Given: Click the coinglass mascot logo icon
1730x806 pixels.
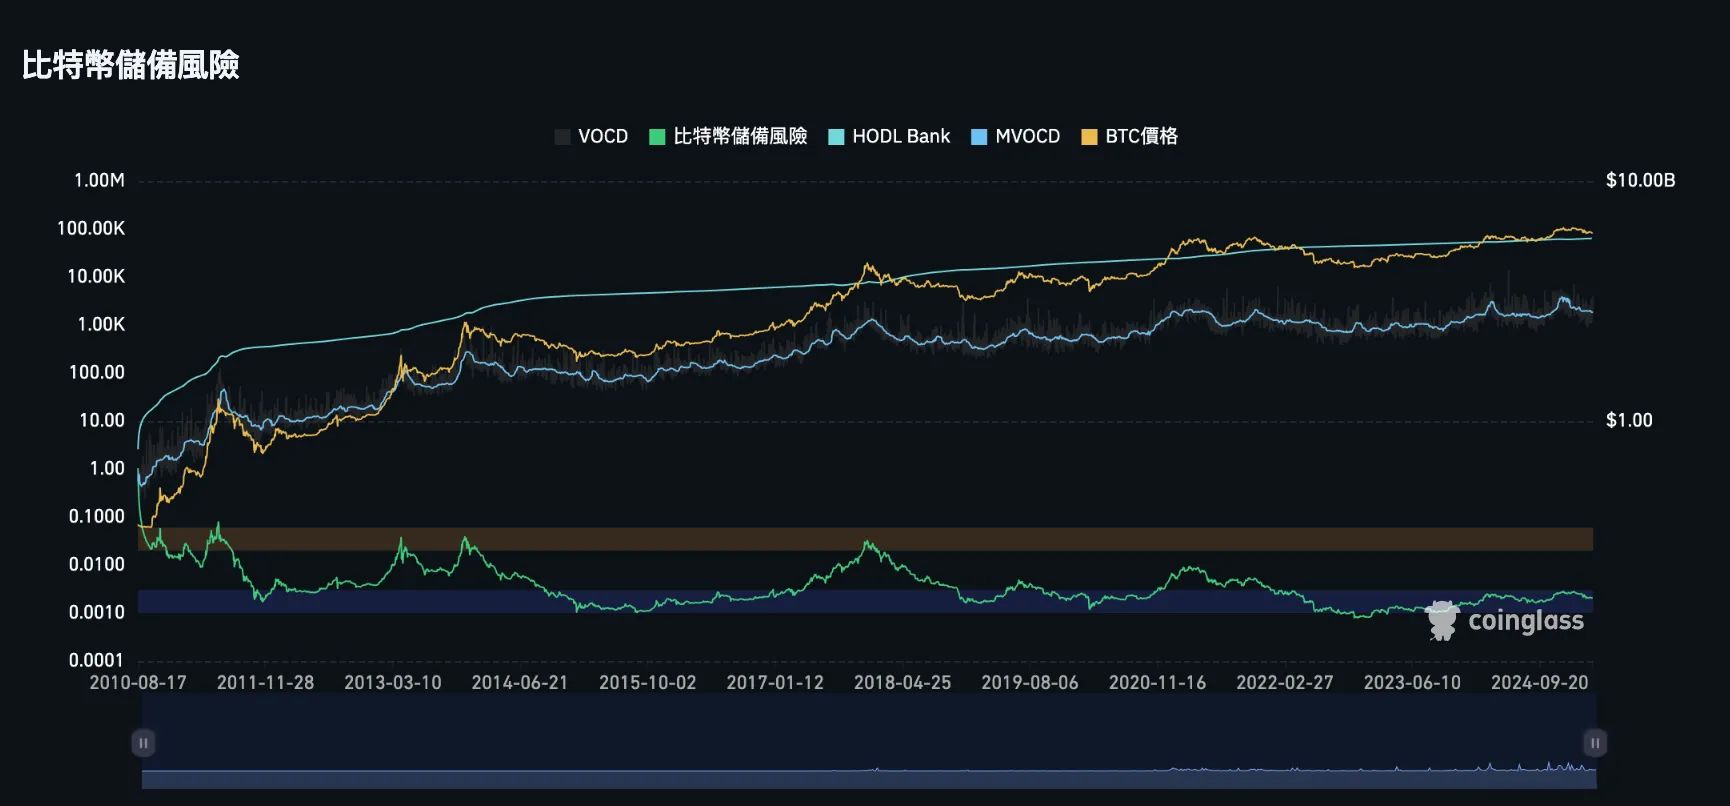Looking at the screenshot, I should pos(1442,621).
